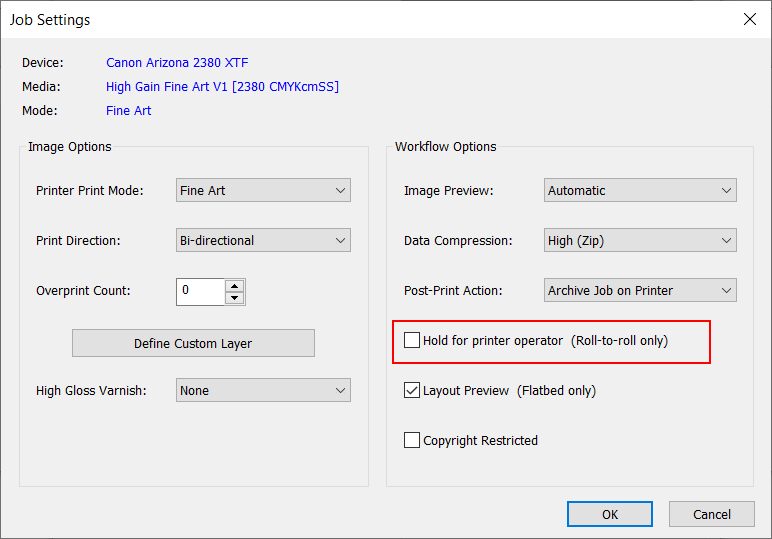Expand the Print Direction dropdown
Screen dimensions: 772x539
point(263,240)
